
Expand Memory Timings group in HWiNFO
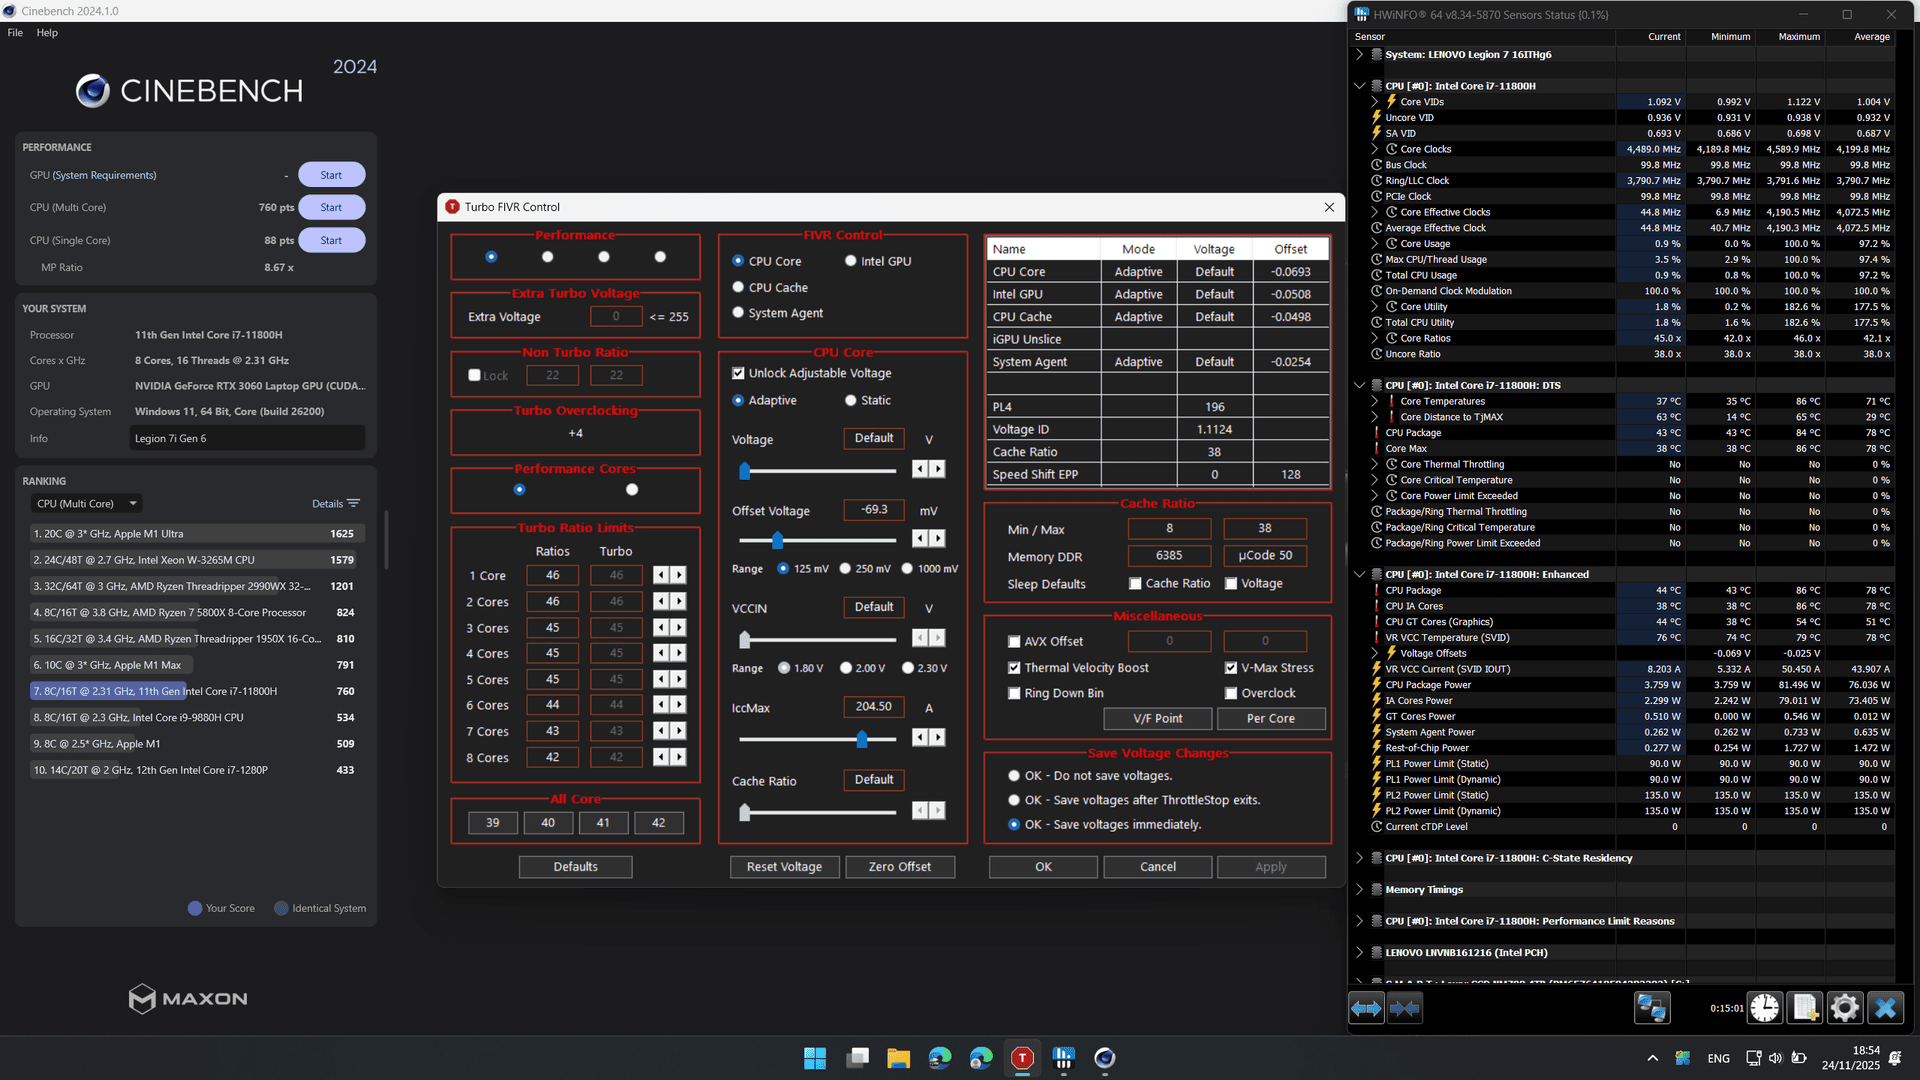pyautogui.click(x=1359, y=889)
